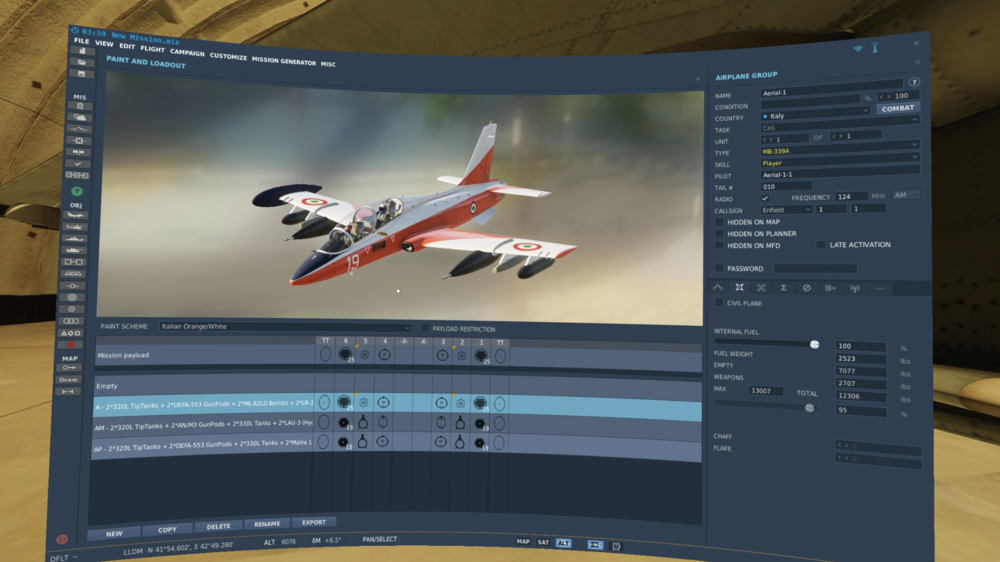Enable HIDDEN ON MAP checkbox
This screenshot has height=562, width=1000.
pos(719,222)
